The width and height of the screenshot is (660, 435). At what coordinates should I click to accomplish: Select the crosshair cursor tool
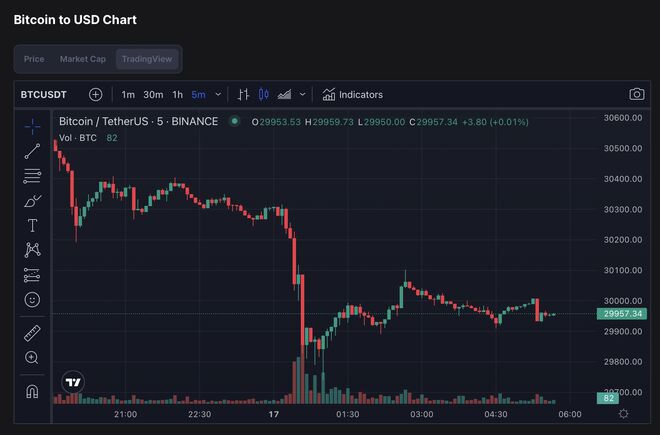point(32,126)
